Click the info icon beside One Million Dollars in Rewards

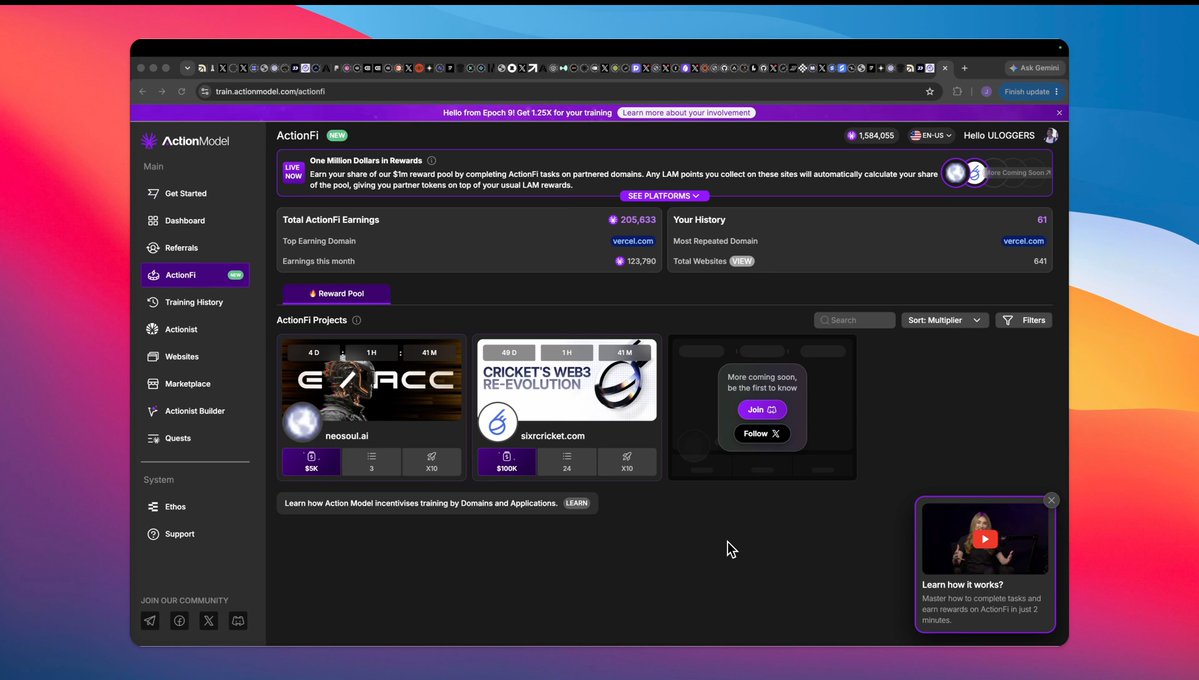click(x=431, y=161)
